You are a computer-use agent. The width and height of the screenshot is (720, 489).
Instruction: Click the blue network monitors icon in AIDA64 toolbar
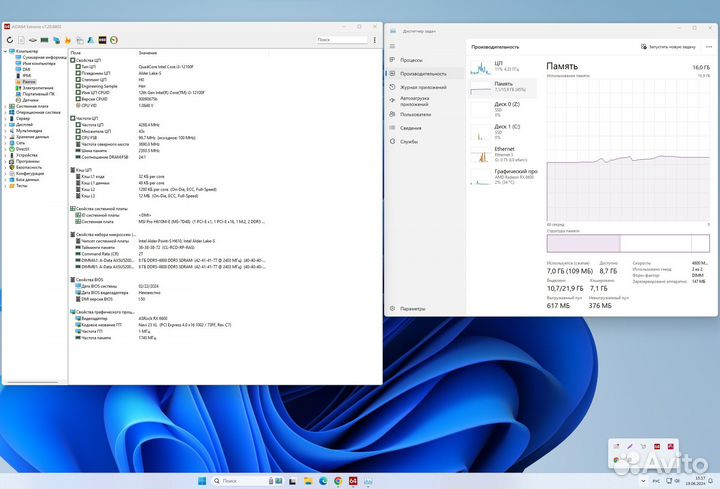pyautogui.click(x=56, y=40)
